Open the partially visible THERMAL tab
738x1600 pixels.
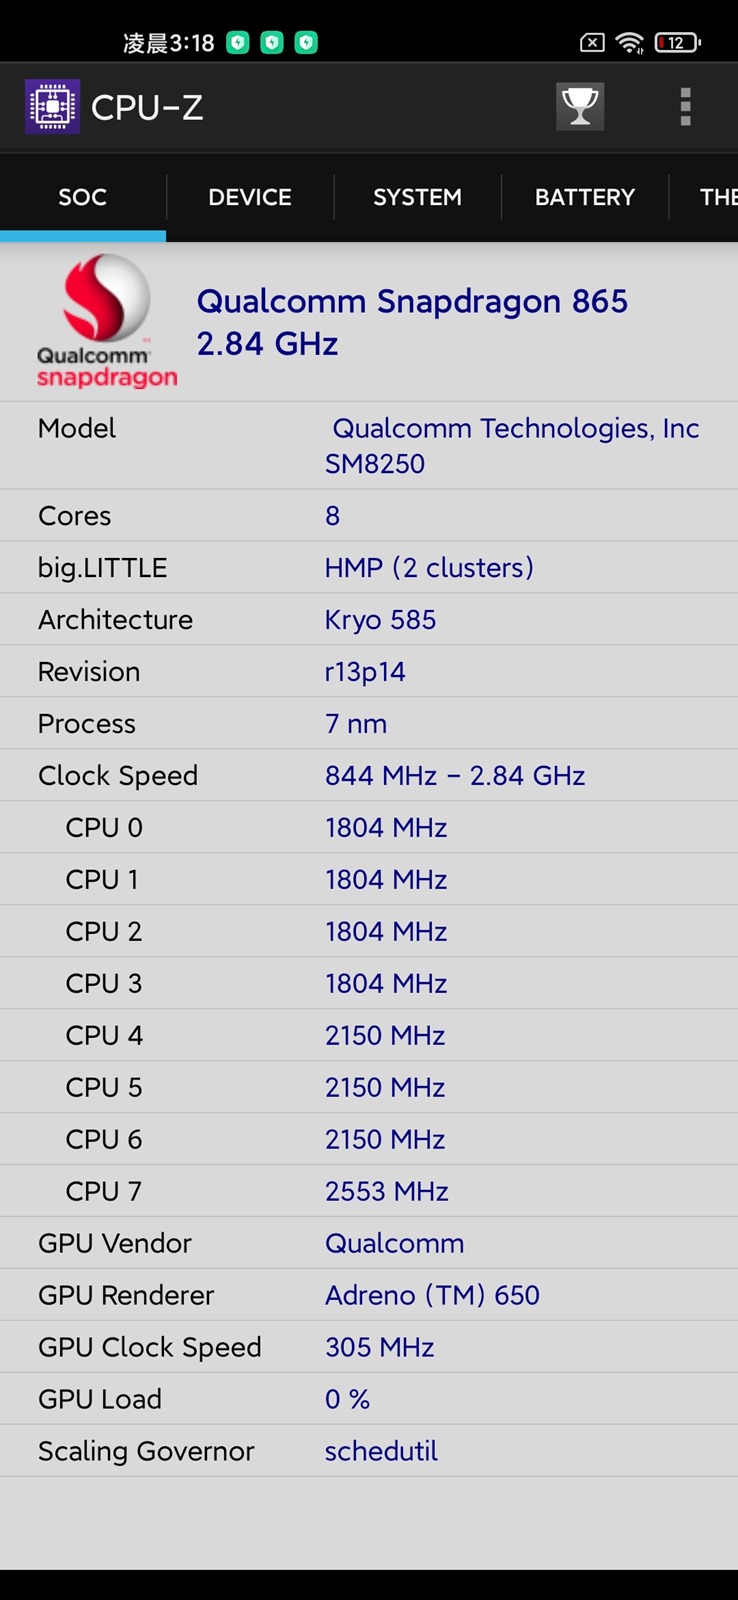click(x=717, y=197)
